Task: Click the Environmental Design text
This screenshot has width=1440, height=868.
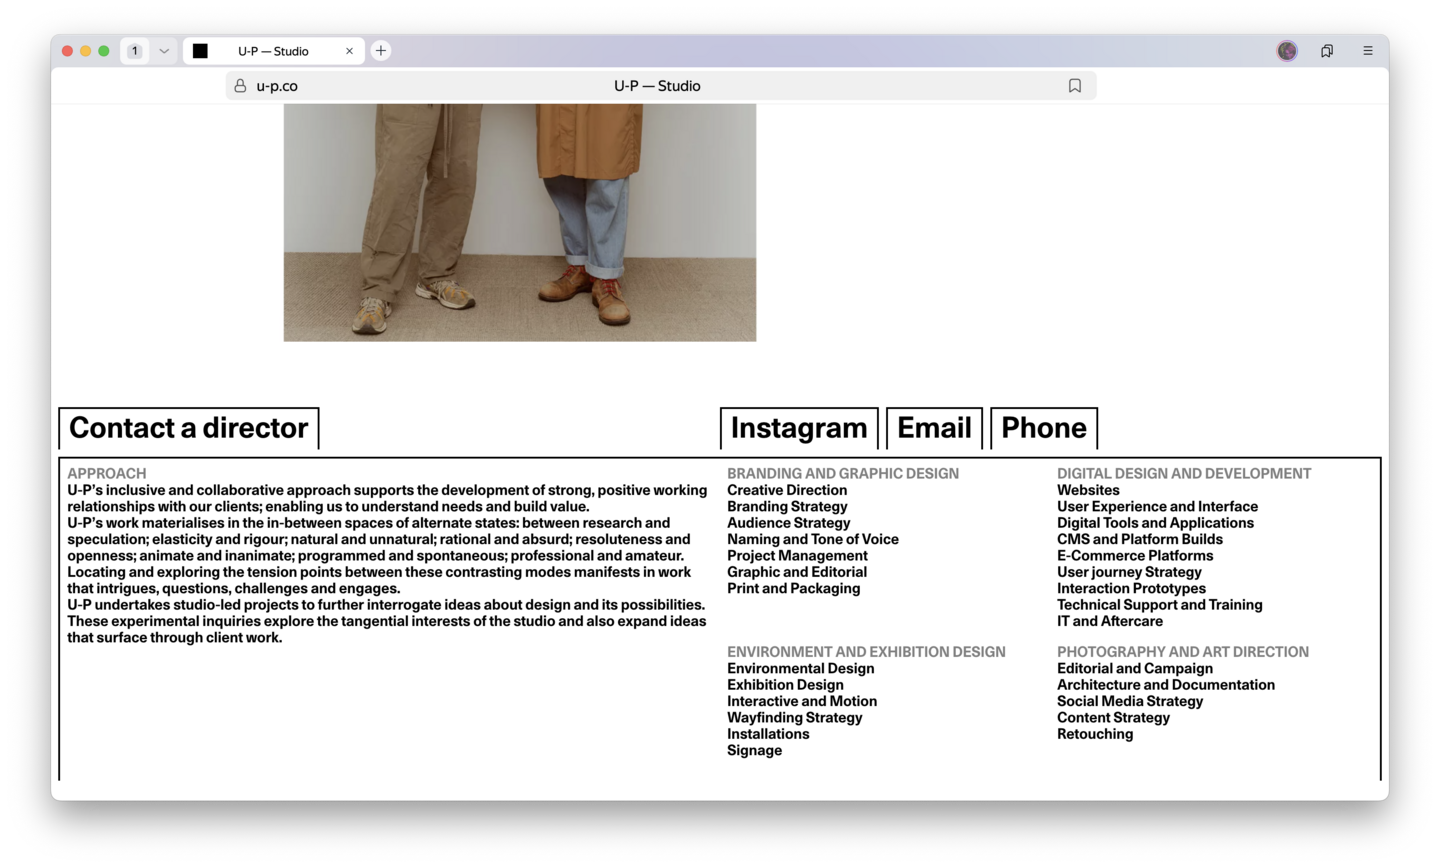Action: [x=801, y=669]
